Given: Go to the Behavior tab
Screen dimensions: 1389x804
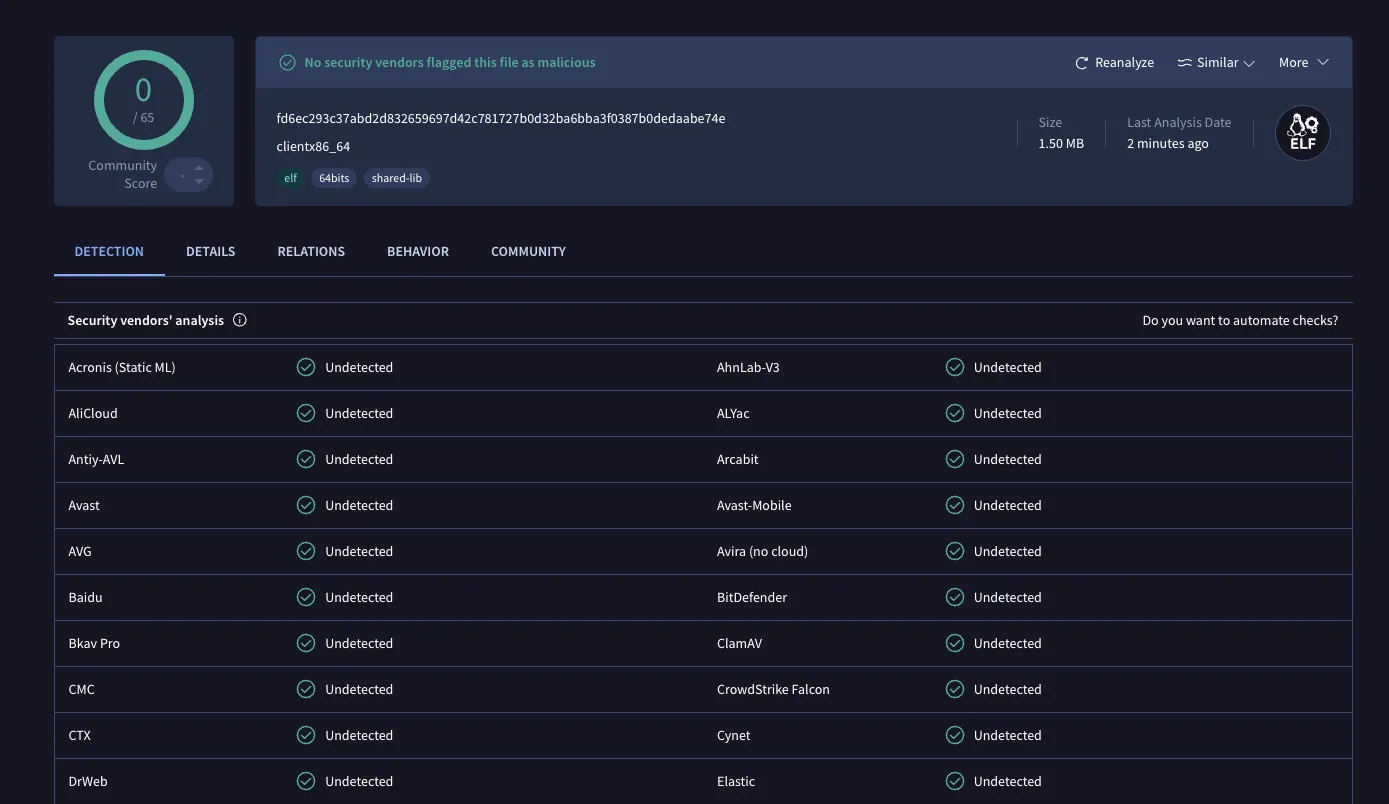Looking at the screenshot, I should point(418,251).
